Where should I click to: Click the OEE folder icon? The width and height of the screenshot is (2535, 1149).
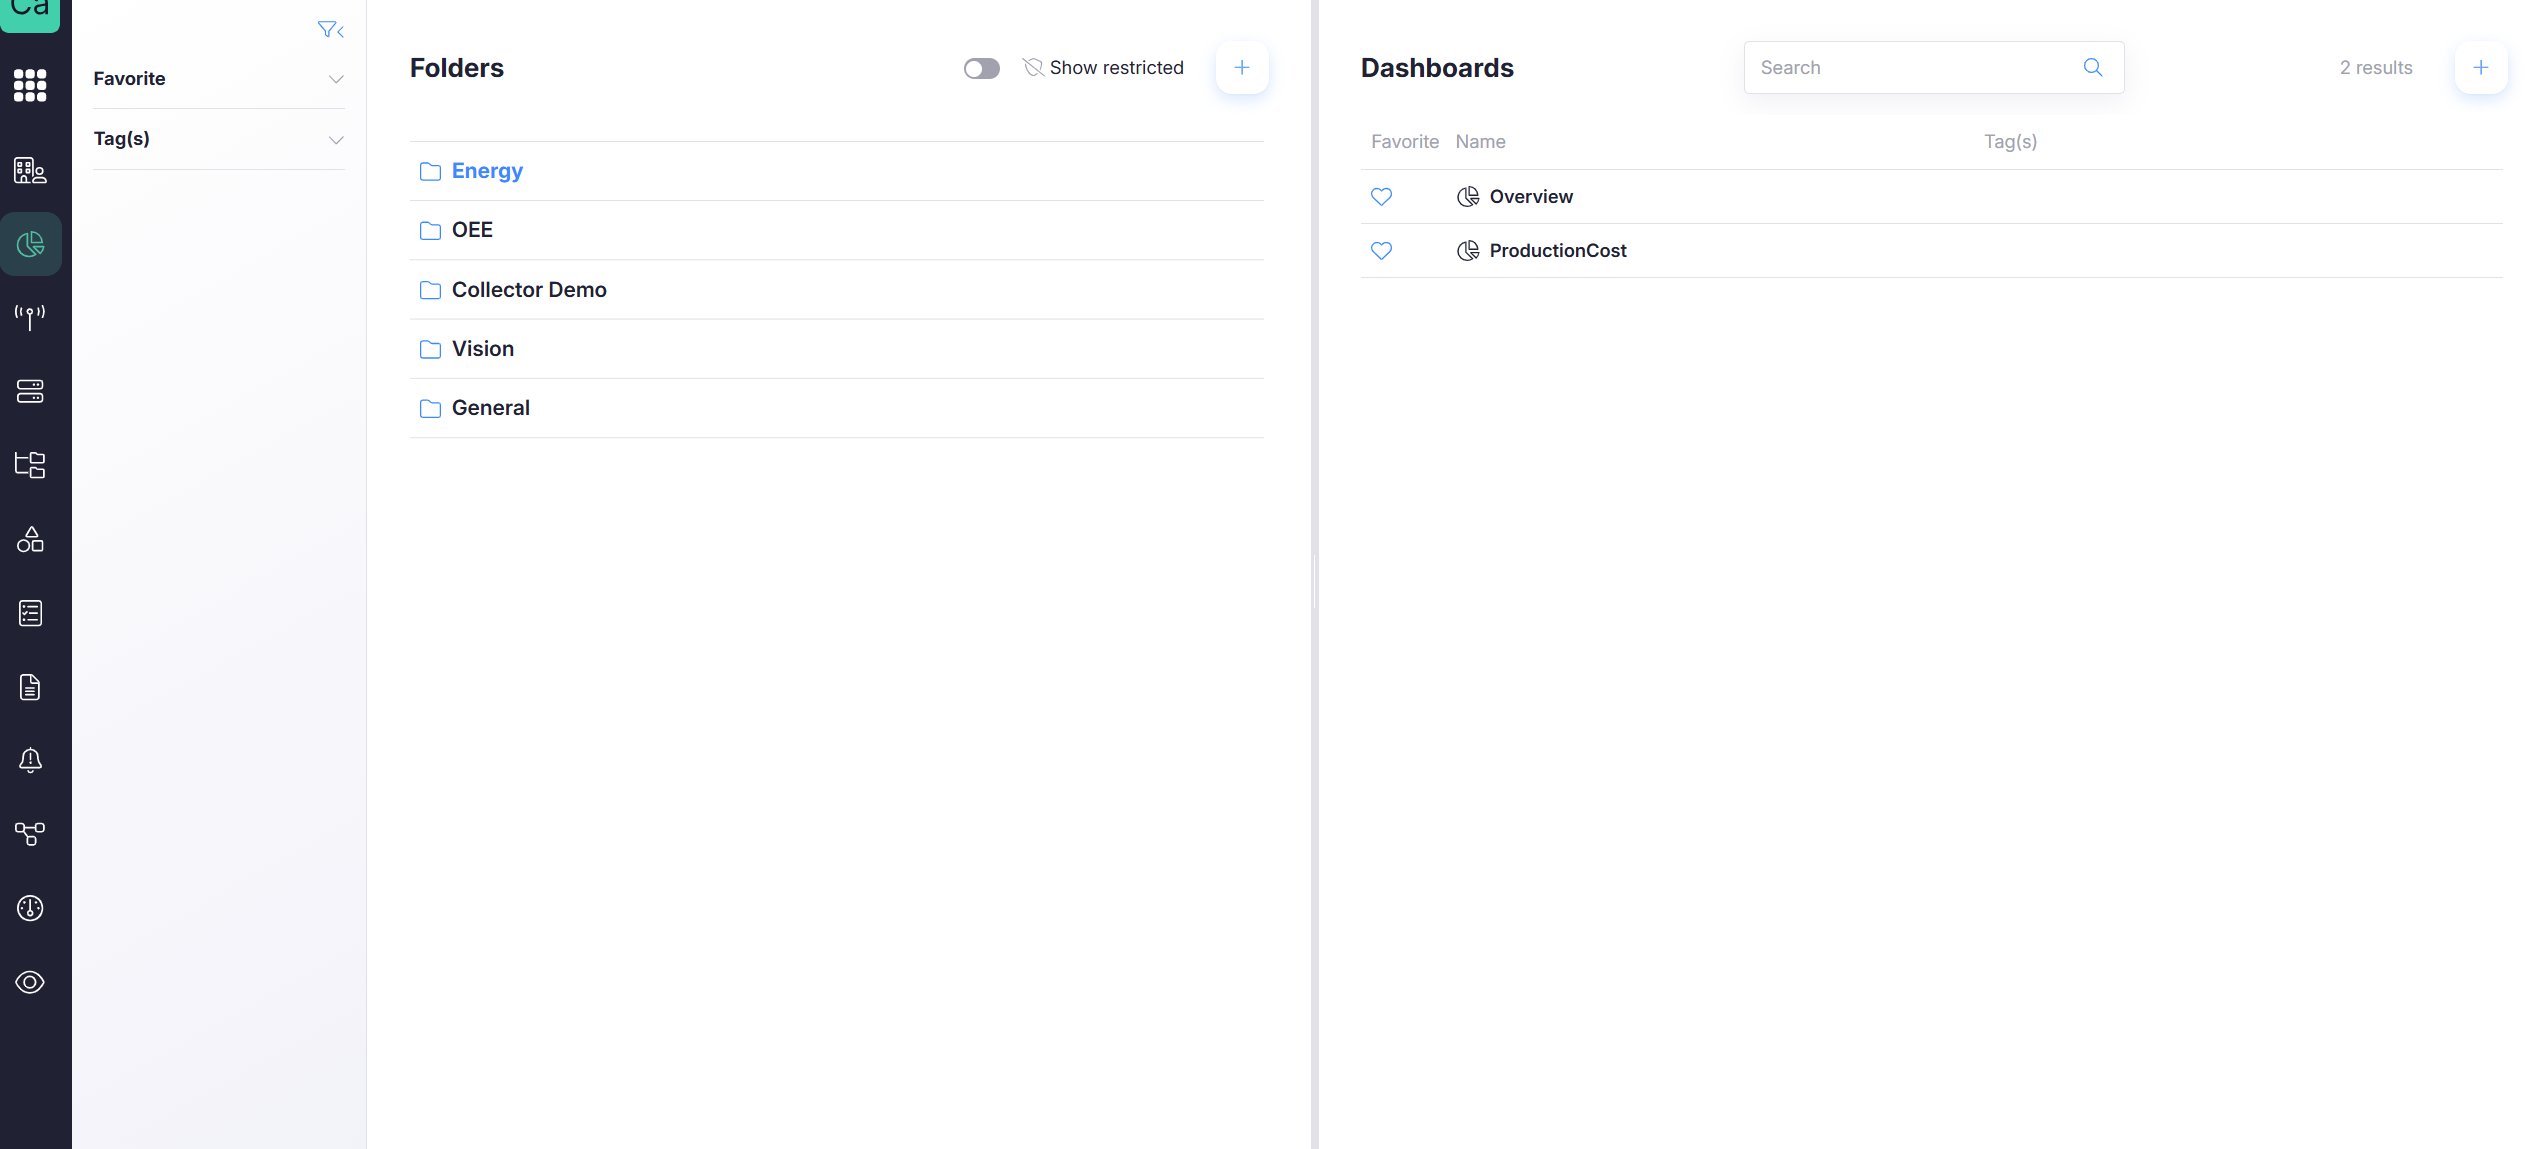(x=430, y=231)
